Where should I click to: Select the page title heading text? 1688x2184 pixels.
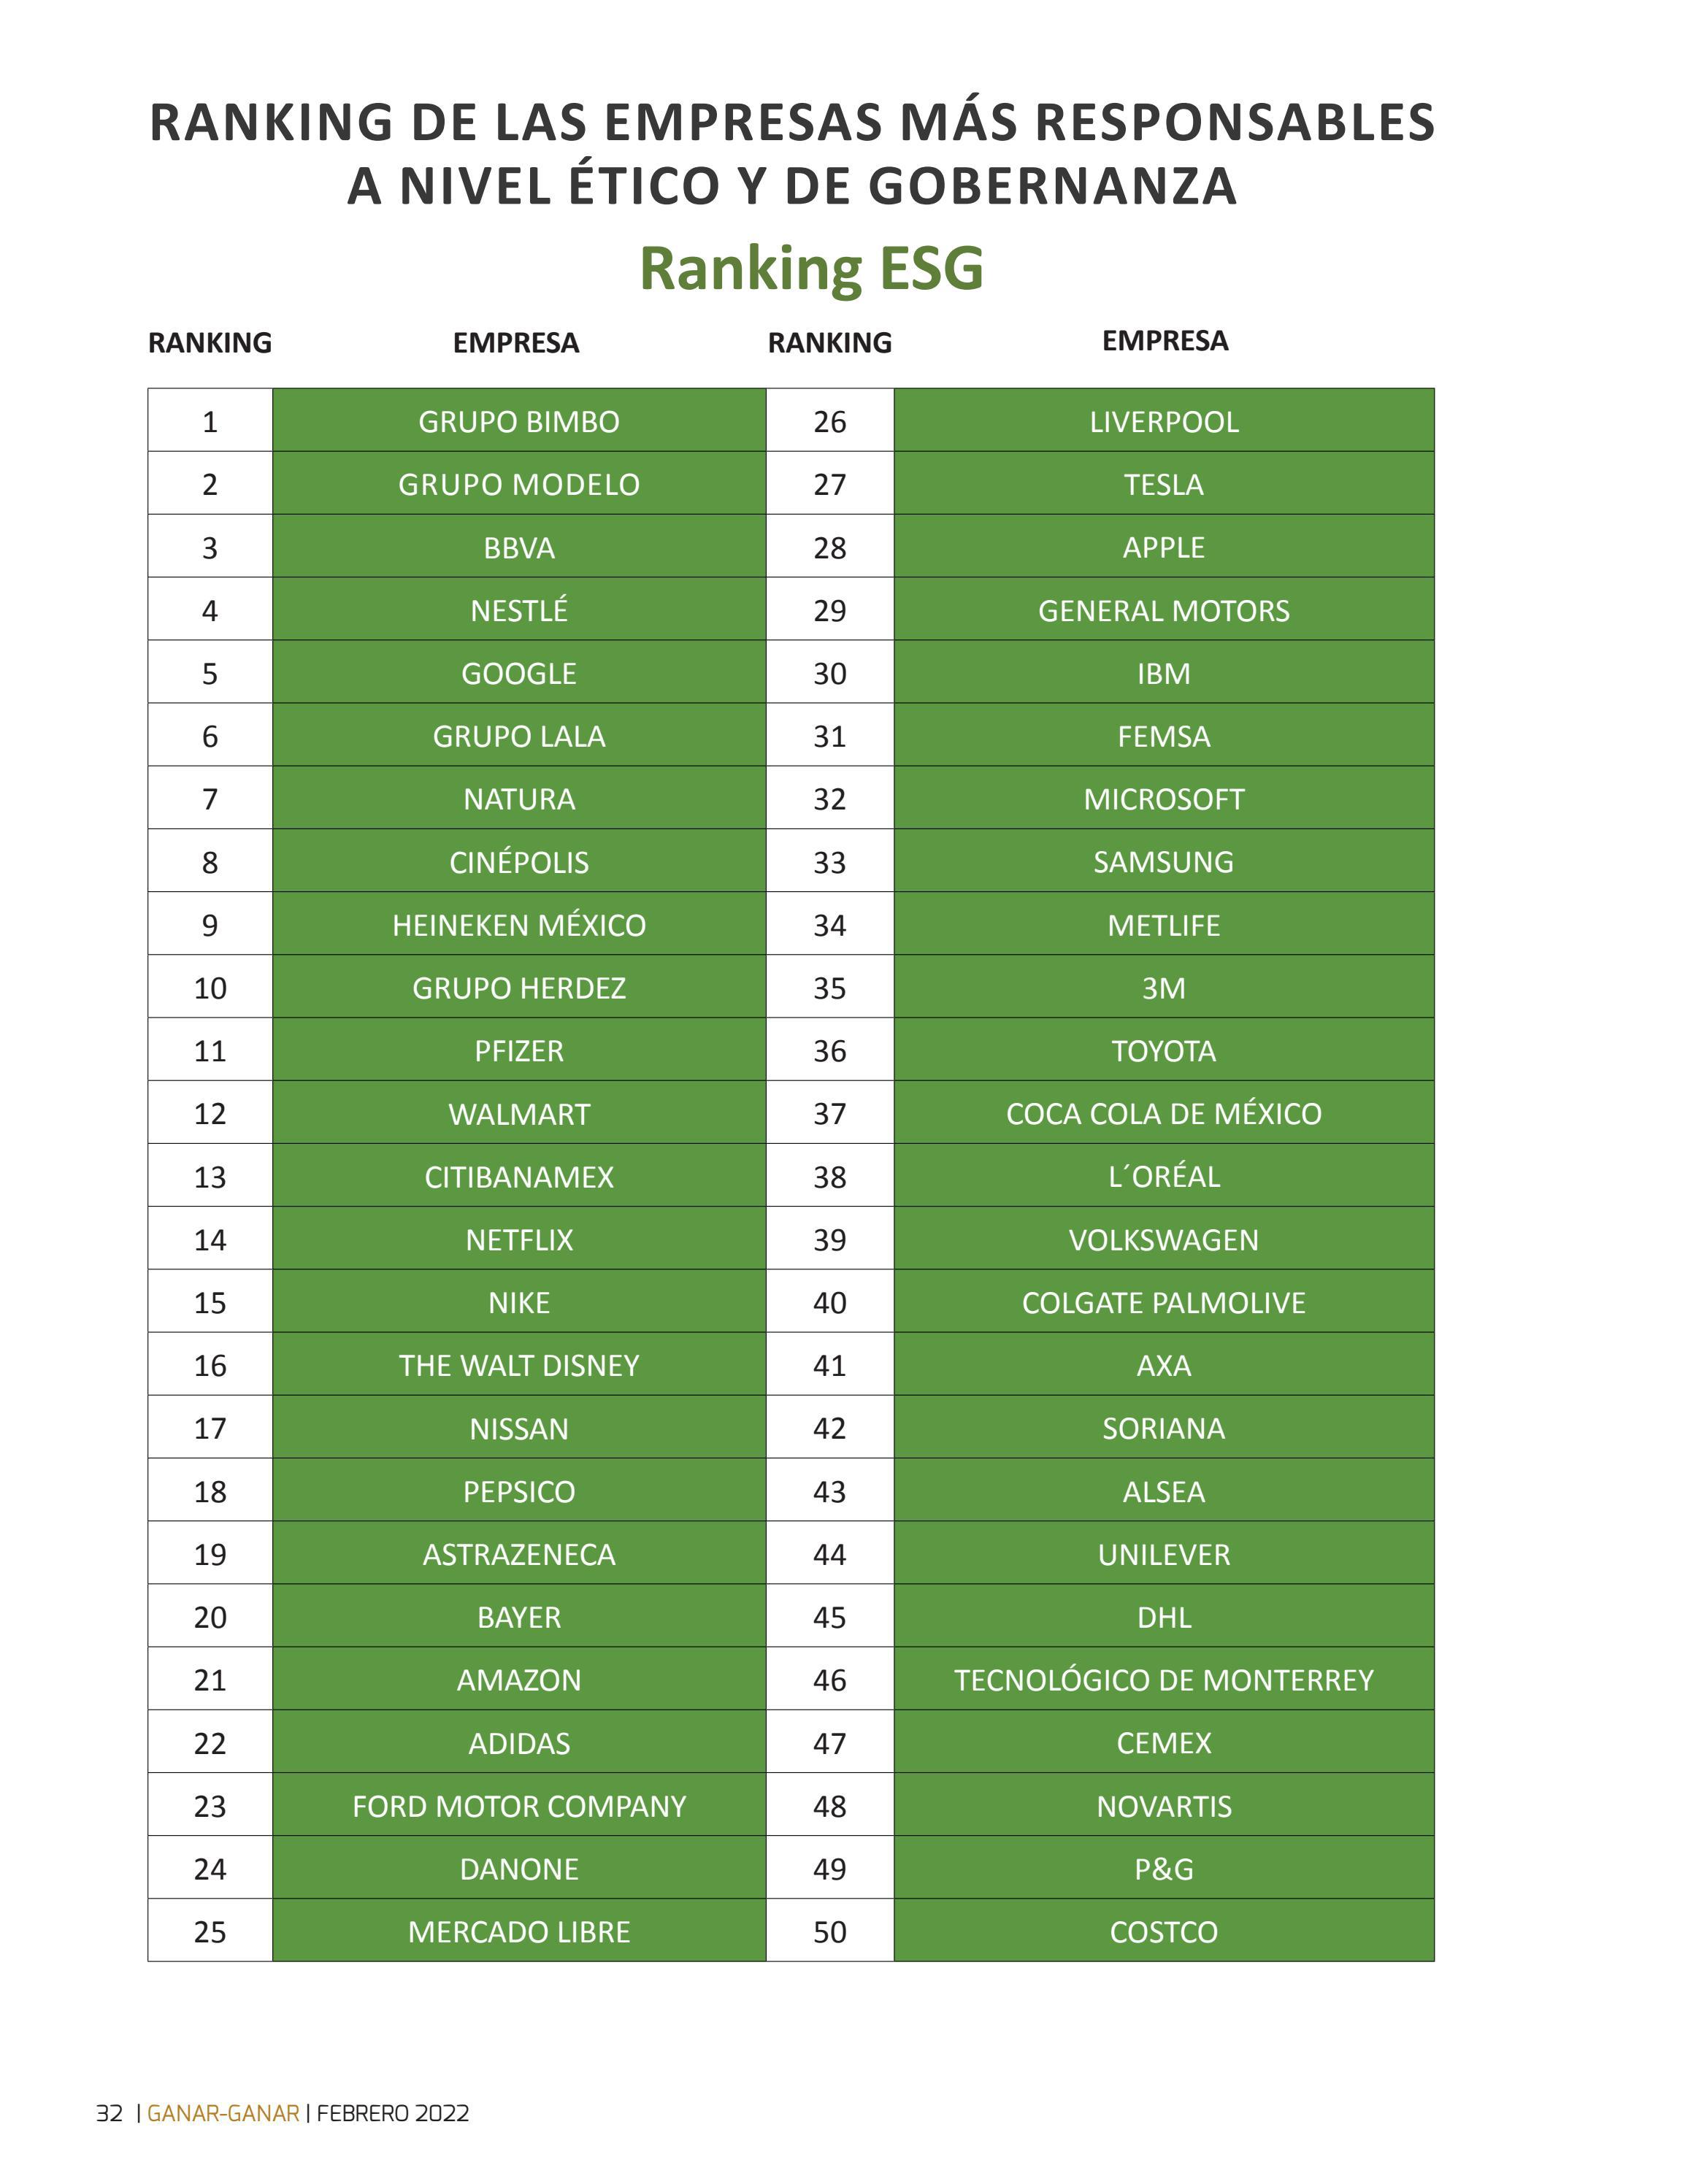(x=792, y=153)
